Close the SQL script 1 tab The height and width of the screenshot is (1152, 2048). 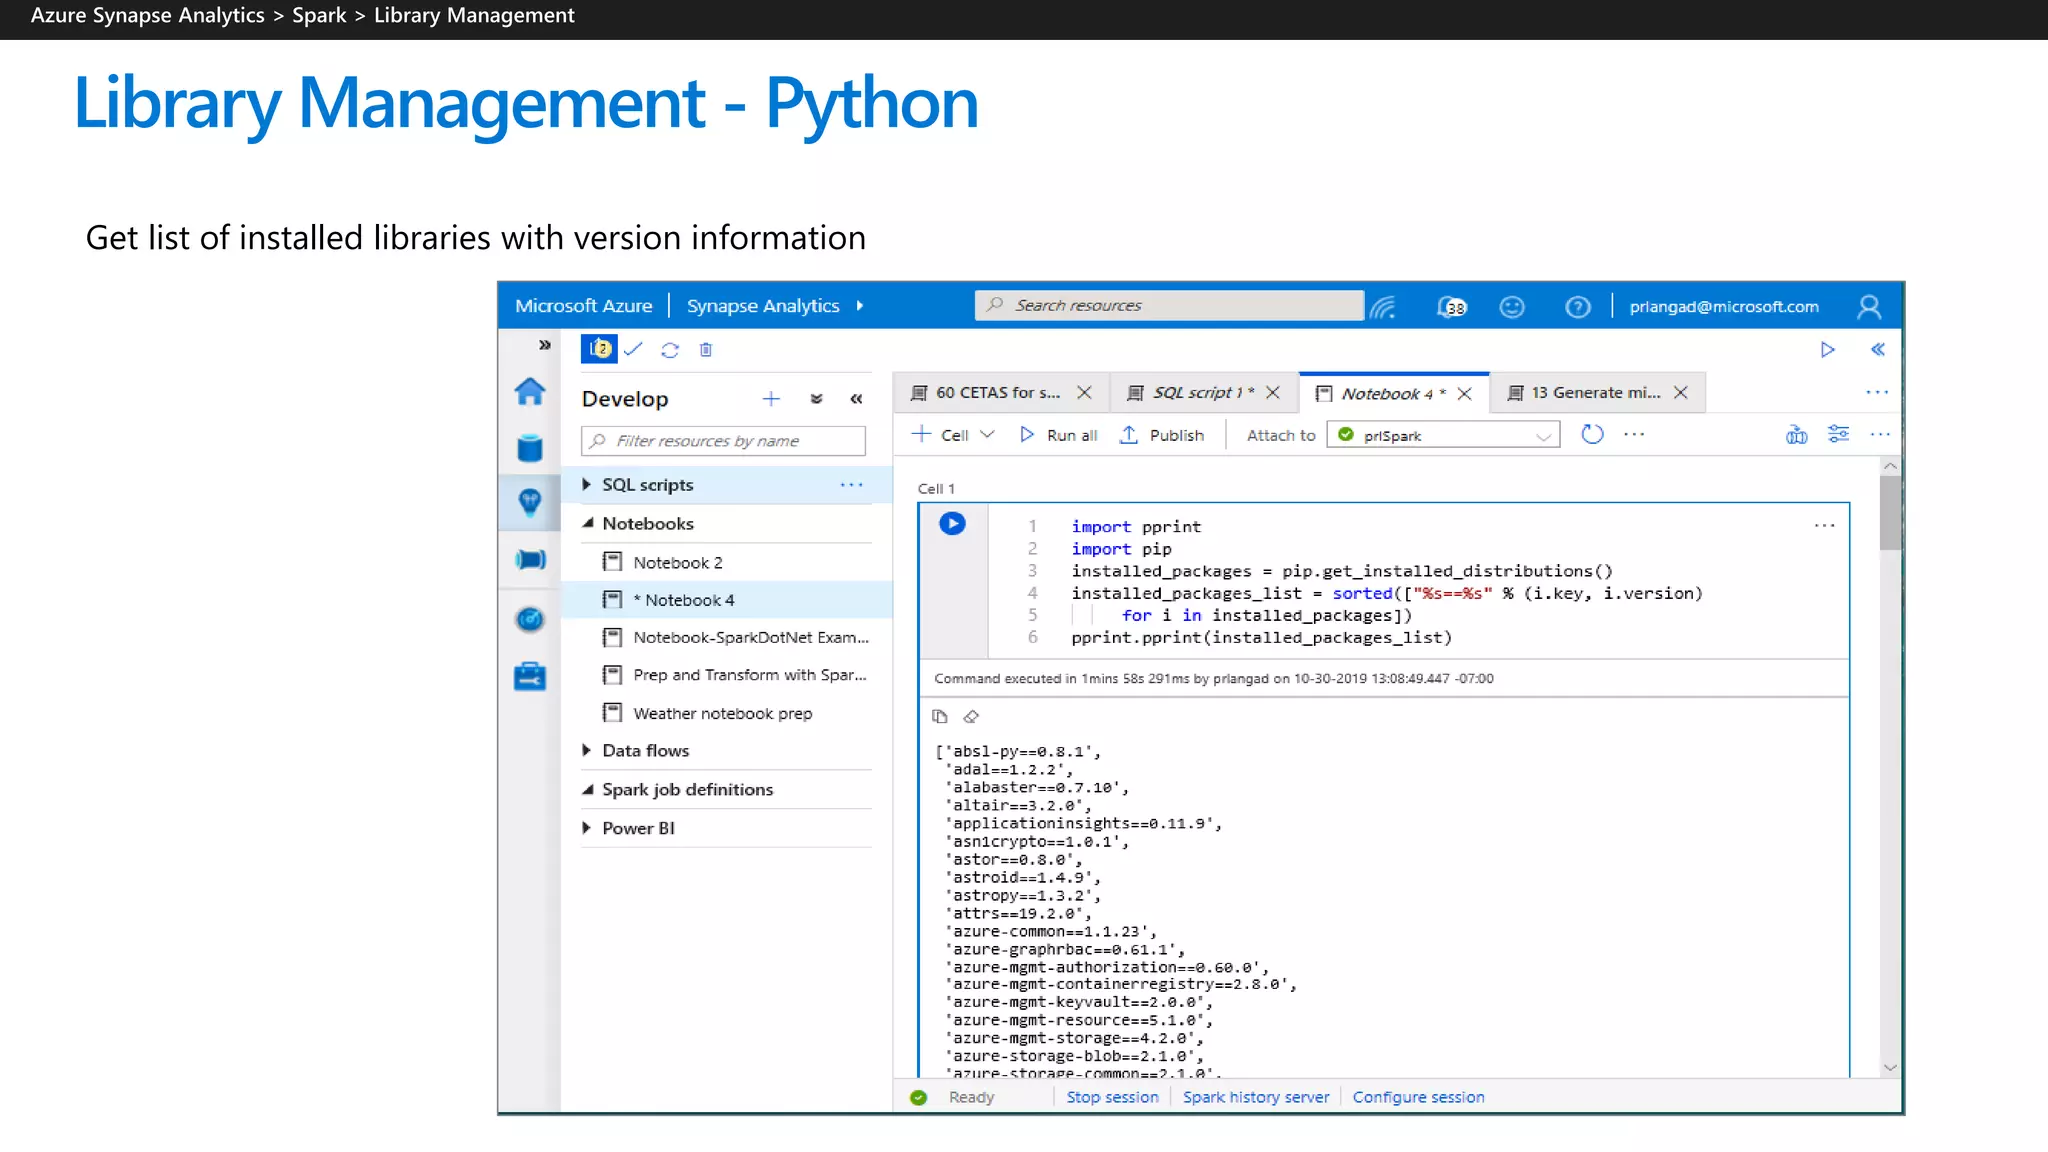click(x=1273, y=393)
